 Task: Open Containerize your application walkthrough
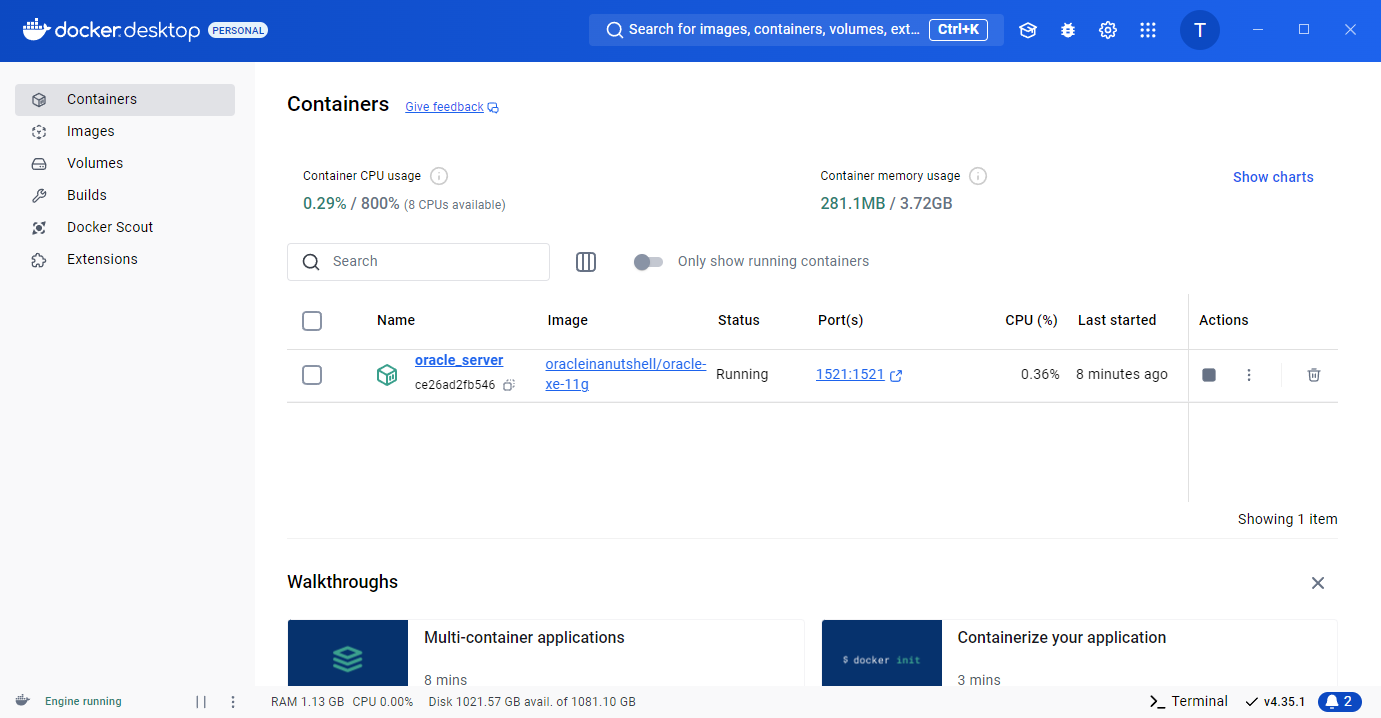1079,653
